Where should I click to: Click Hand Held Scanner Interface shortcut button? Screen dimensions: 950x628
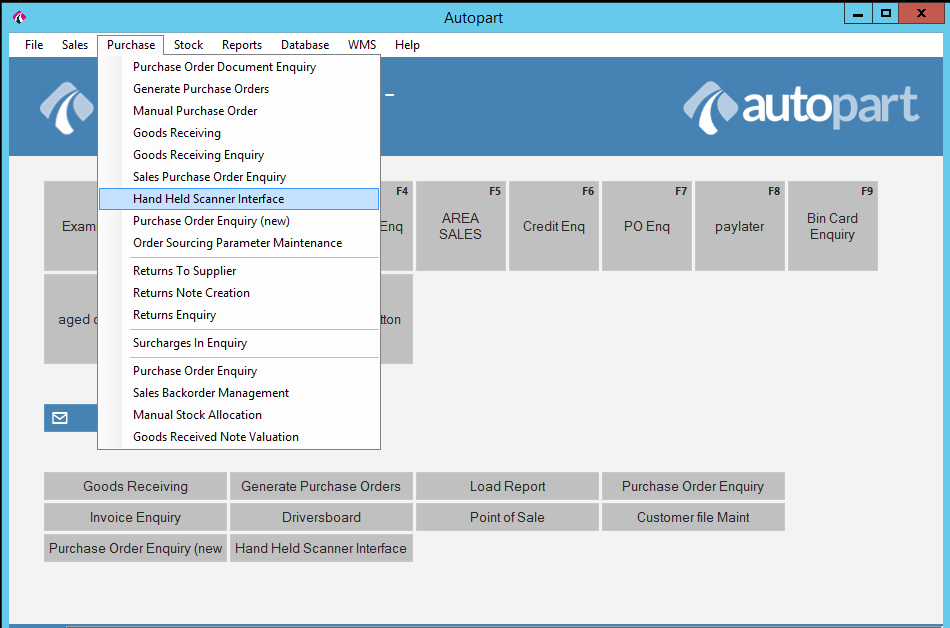(x=321, y=548)
